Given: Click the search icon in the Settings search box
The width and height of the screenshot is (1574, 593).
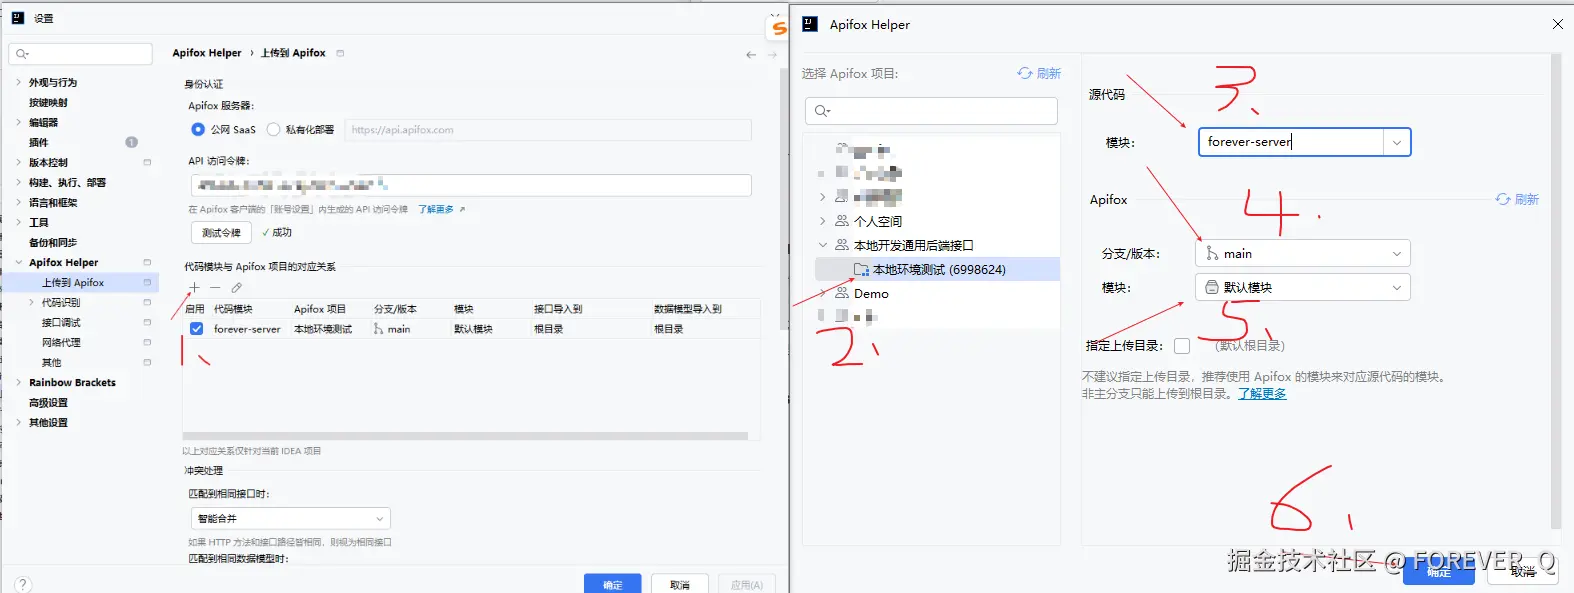Looking at the screenshot, I should pyautogui.click(x=22, y=54).
